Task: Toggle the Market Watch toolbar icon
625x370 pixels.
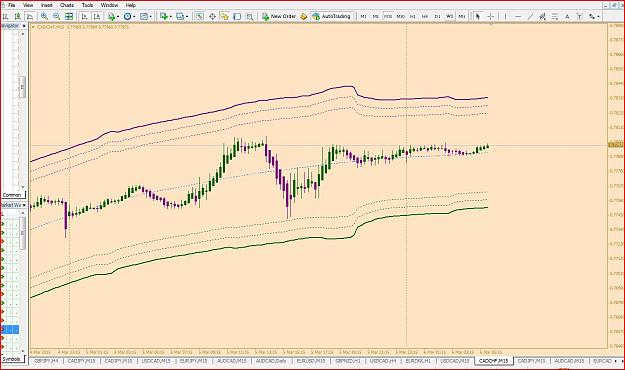Action: (x=200, y=16)
